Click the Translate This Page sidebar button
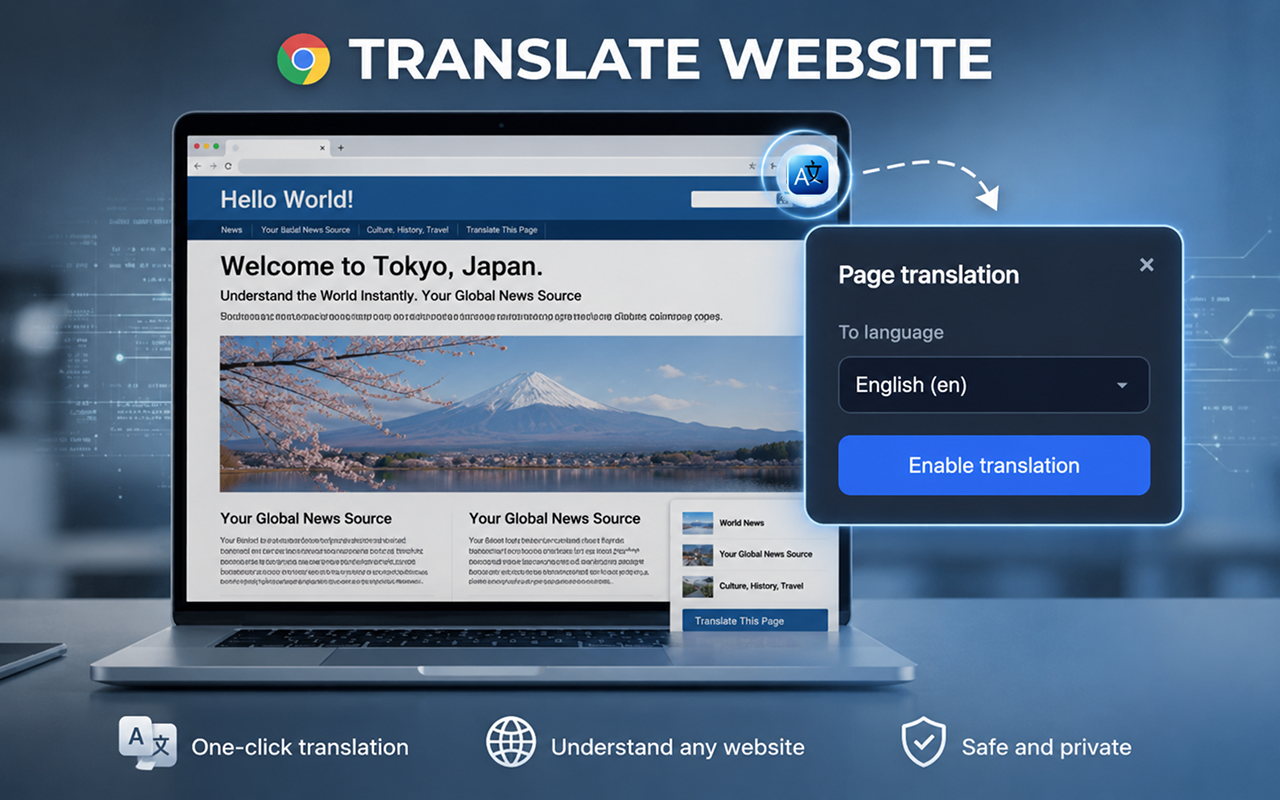The image size is (1280, 800). click(754, 621)
